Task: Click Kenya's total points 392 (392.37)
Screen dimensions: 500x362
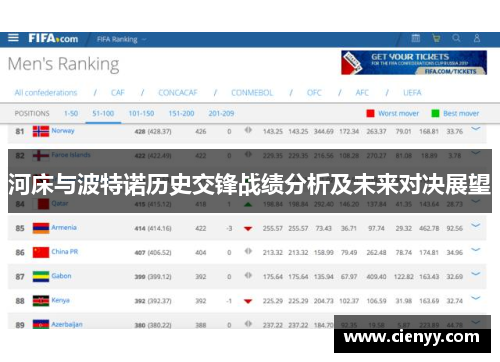Action: (153, 301)
